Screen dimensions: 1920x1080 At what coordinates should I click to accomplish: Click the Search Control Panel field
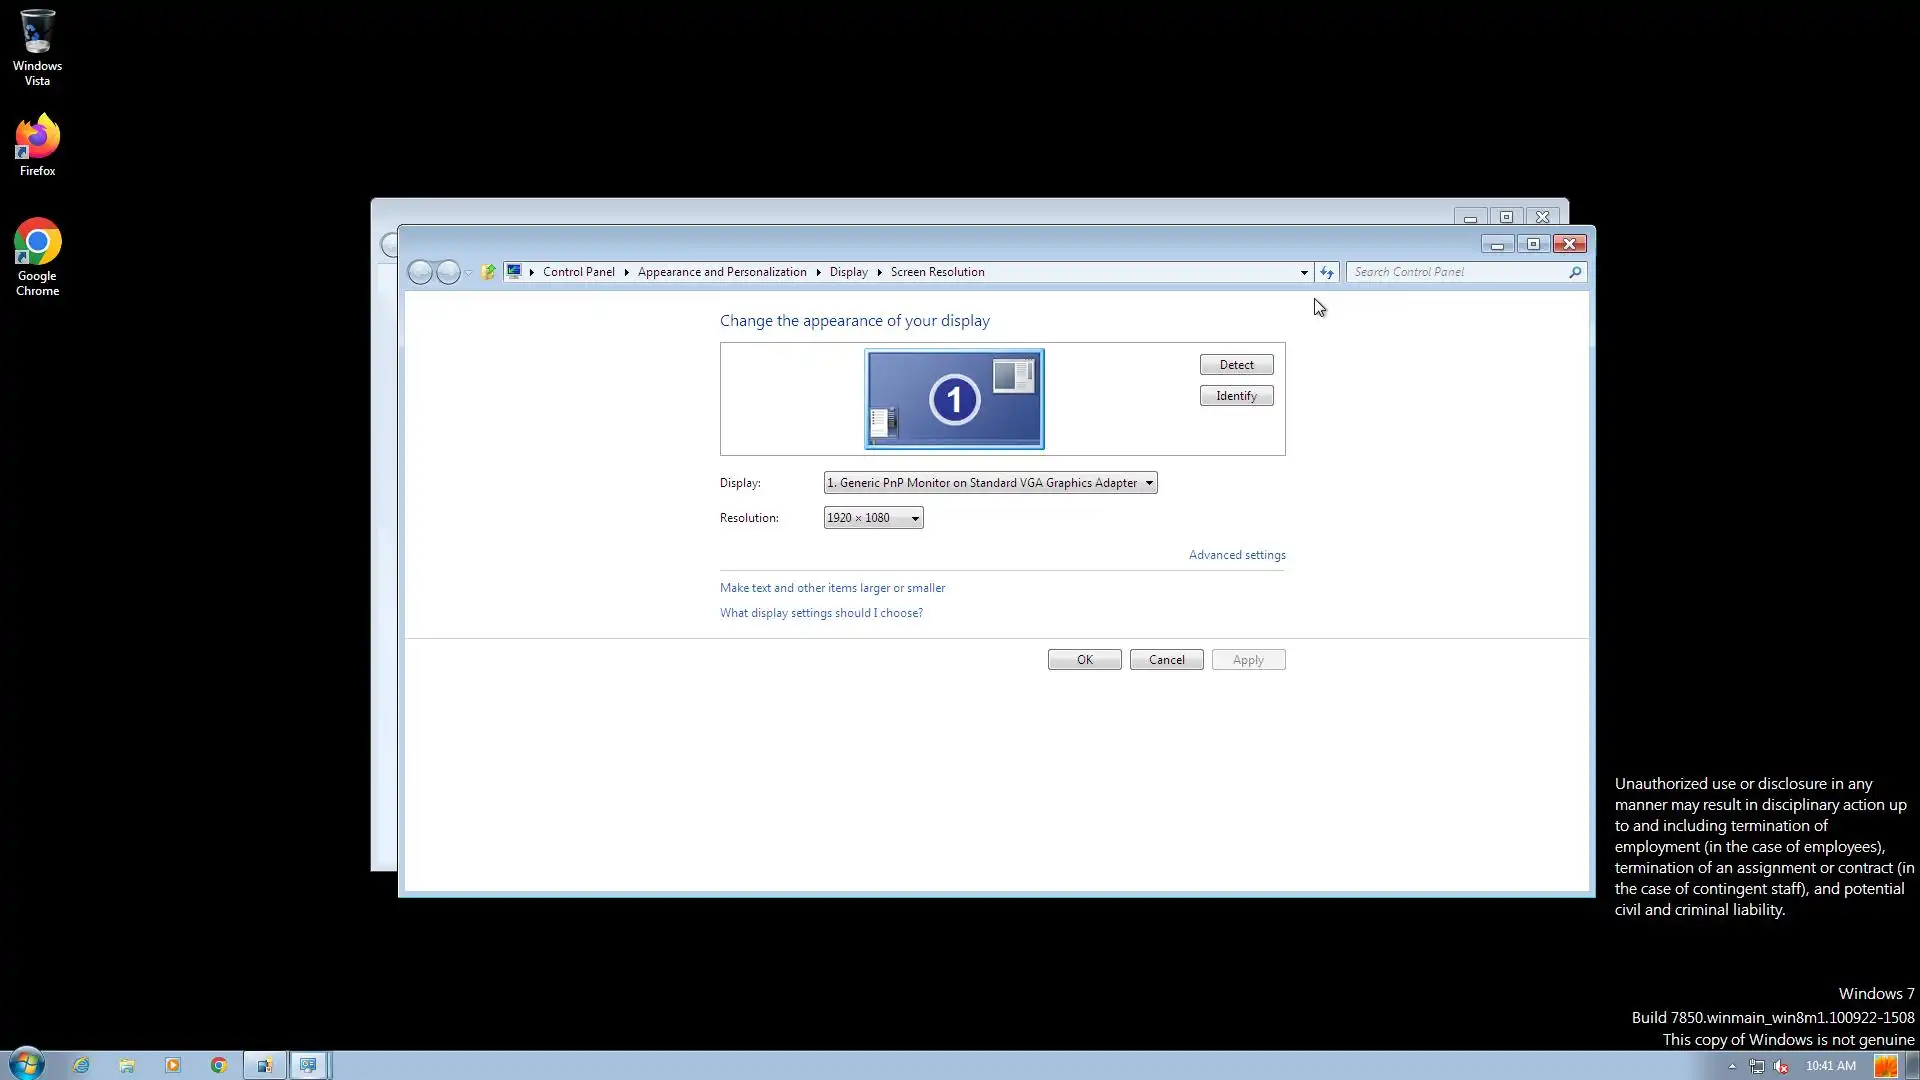(1455, 272)
